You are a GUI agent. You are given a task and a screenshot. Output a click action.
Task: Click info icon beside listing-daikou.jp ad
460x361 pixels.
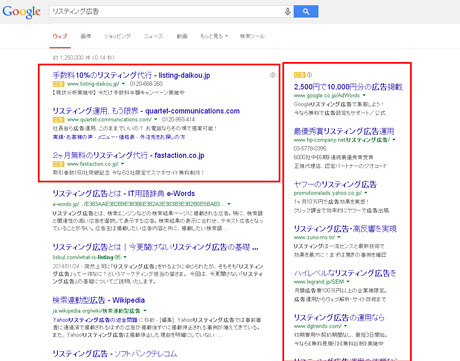pos(273,75)
